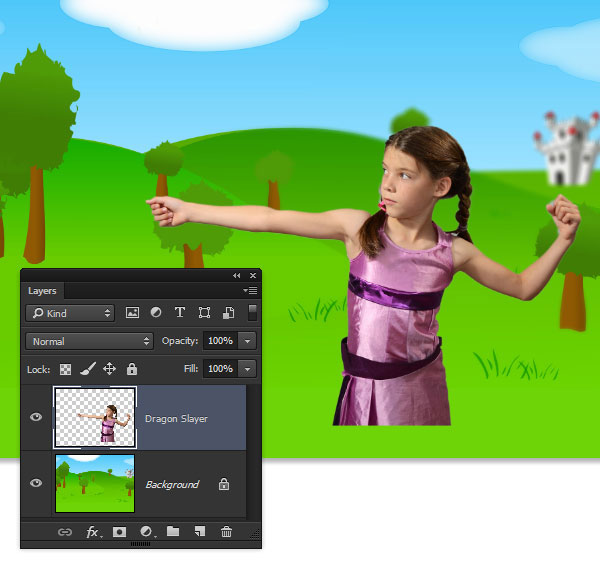The width and height of the screenshot is (600, 563).
Task: Create a new layer from panel bottom
Action: 199,532
